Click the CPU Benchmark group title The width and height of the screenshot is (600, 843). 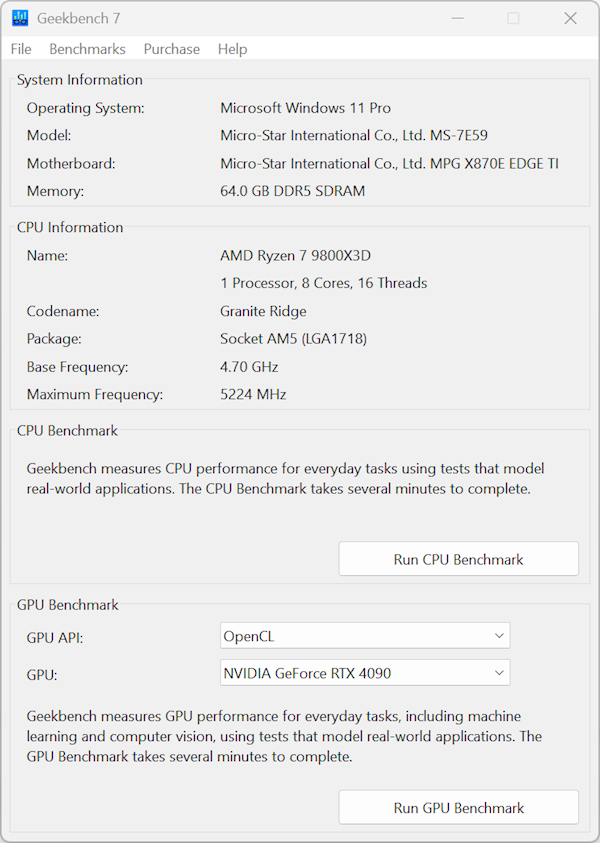pyautogui.click(x=67, y=430)
